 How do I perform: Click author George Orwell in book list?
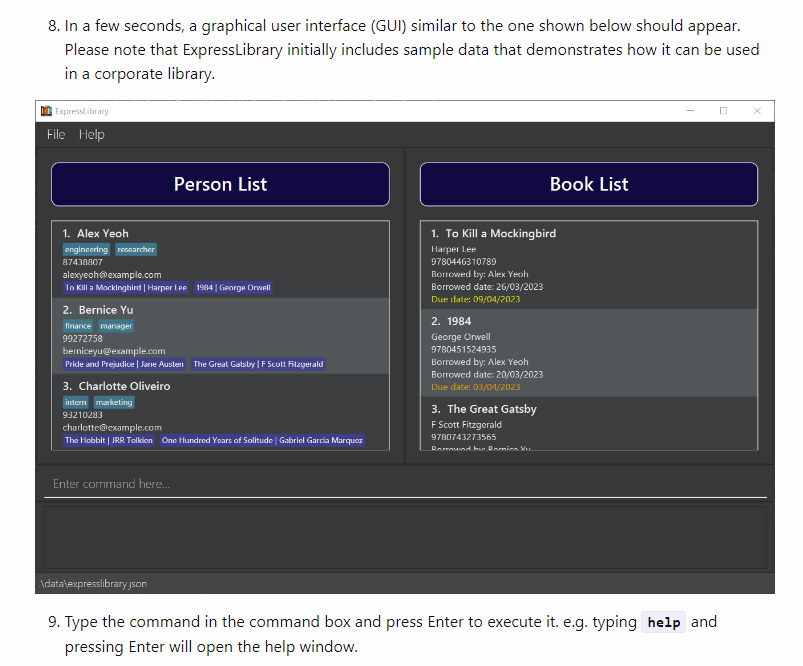coord(460,337)
